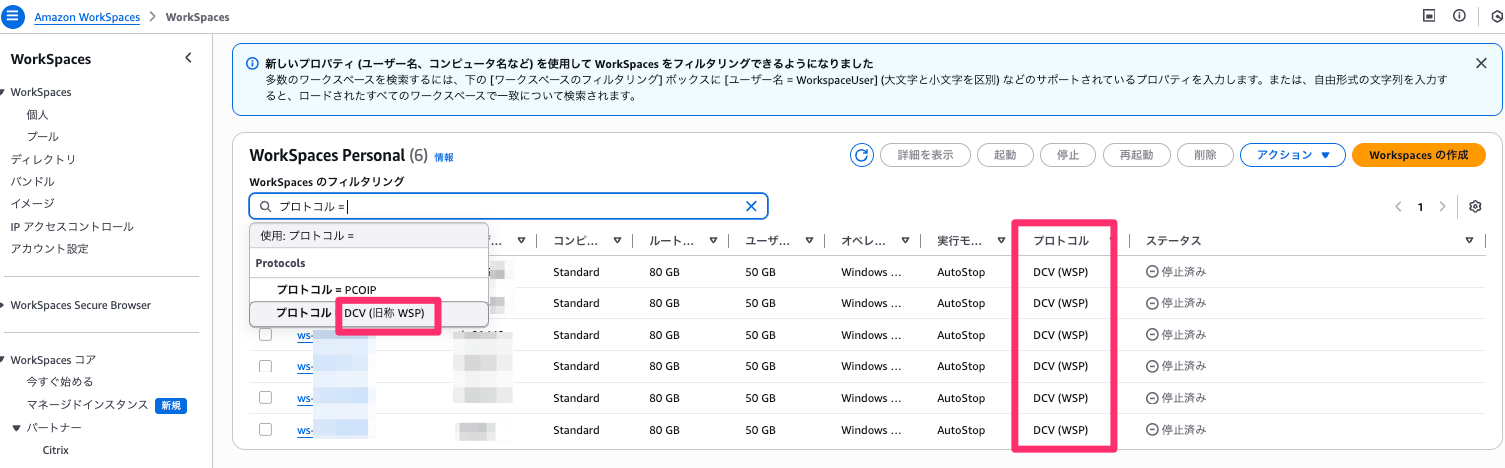Go to the previous page arrow
Image resolution: width=1505 pixels, height=468 pixels.
tap(1398, 206)
